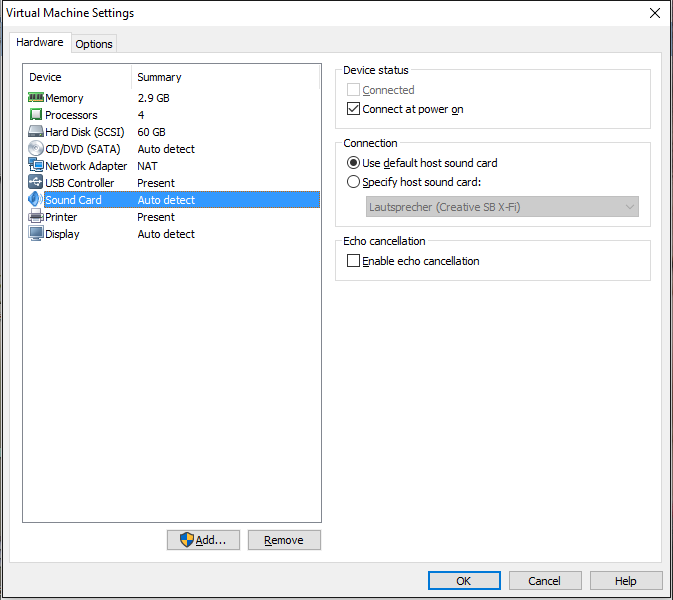Image resolution: width=673 pixels, height=600 pixels.
Task: Click Printer's Present summary
Action: click(x=156, y=217)
